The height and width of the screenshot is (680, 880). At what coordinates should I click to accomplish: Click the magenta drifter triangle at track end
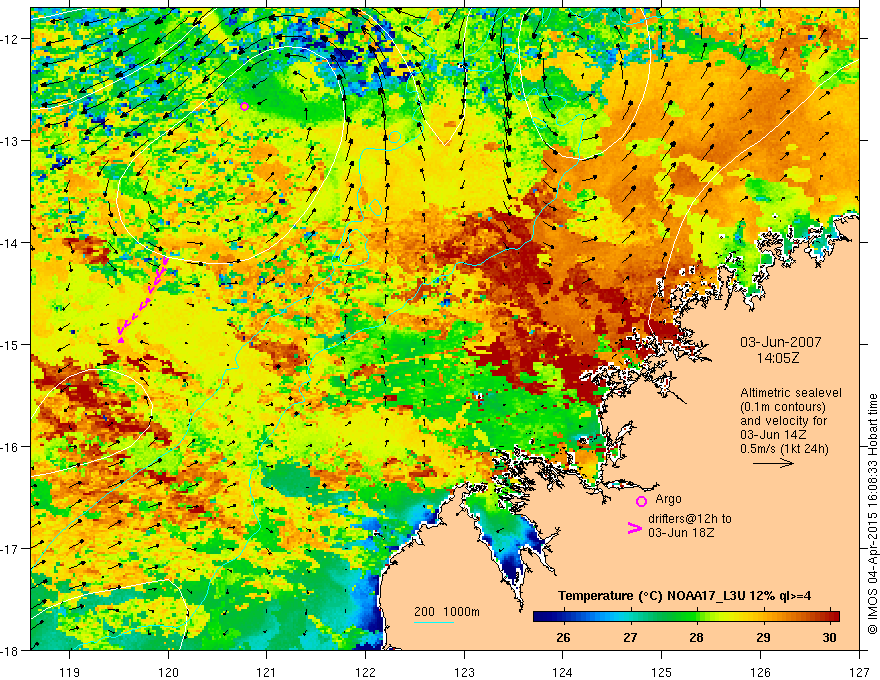[121, 339]
